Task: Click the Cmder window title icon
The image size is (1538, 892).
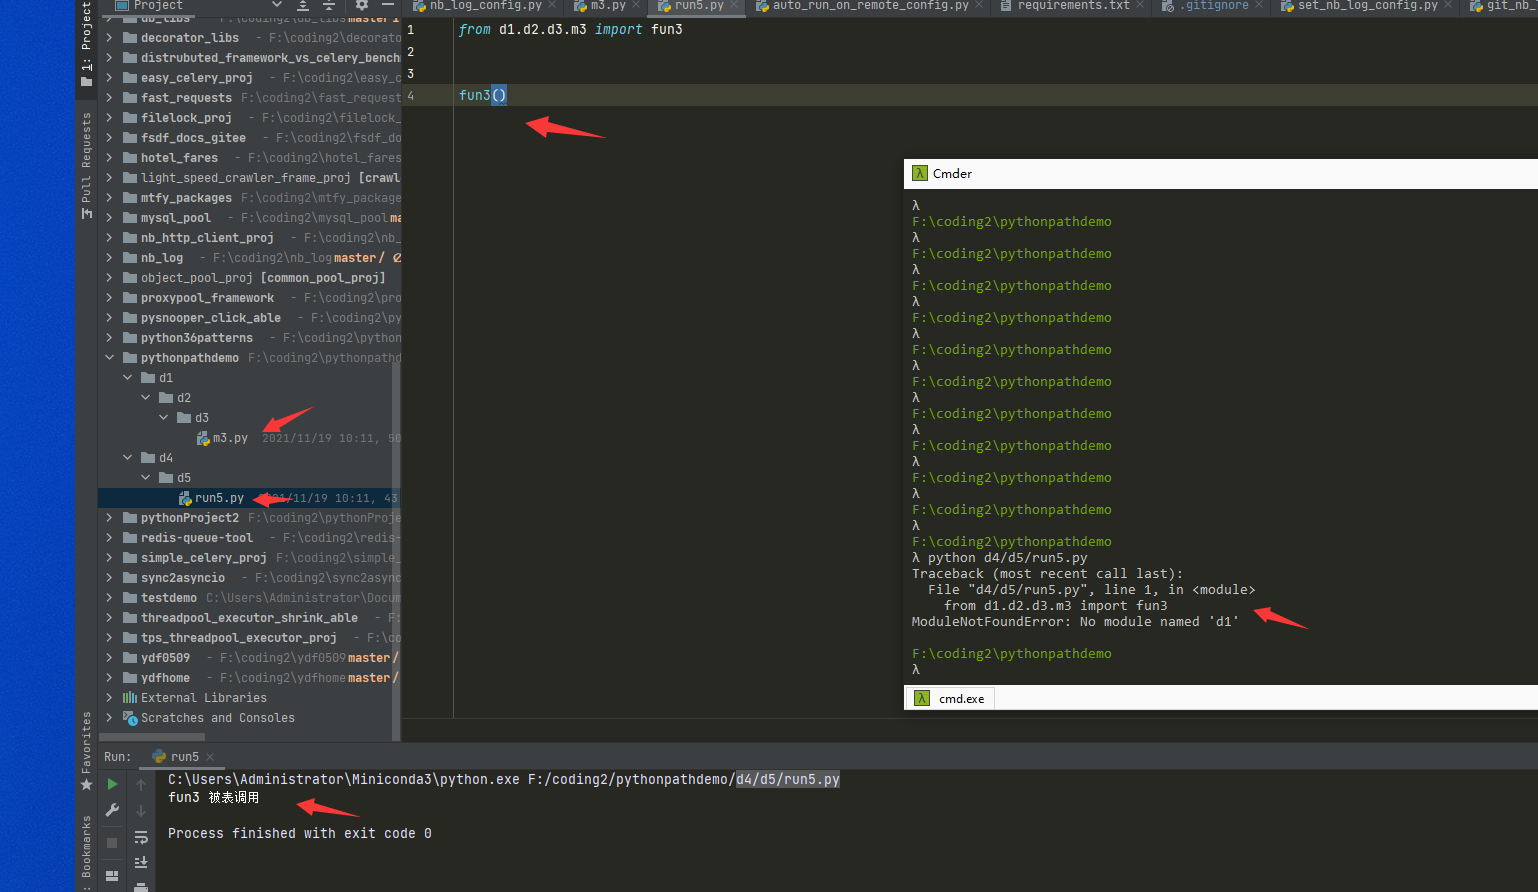Action: [920, 173]
